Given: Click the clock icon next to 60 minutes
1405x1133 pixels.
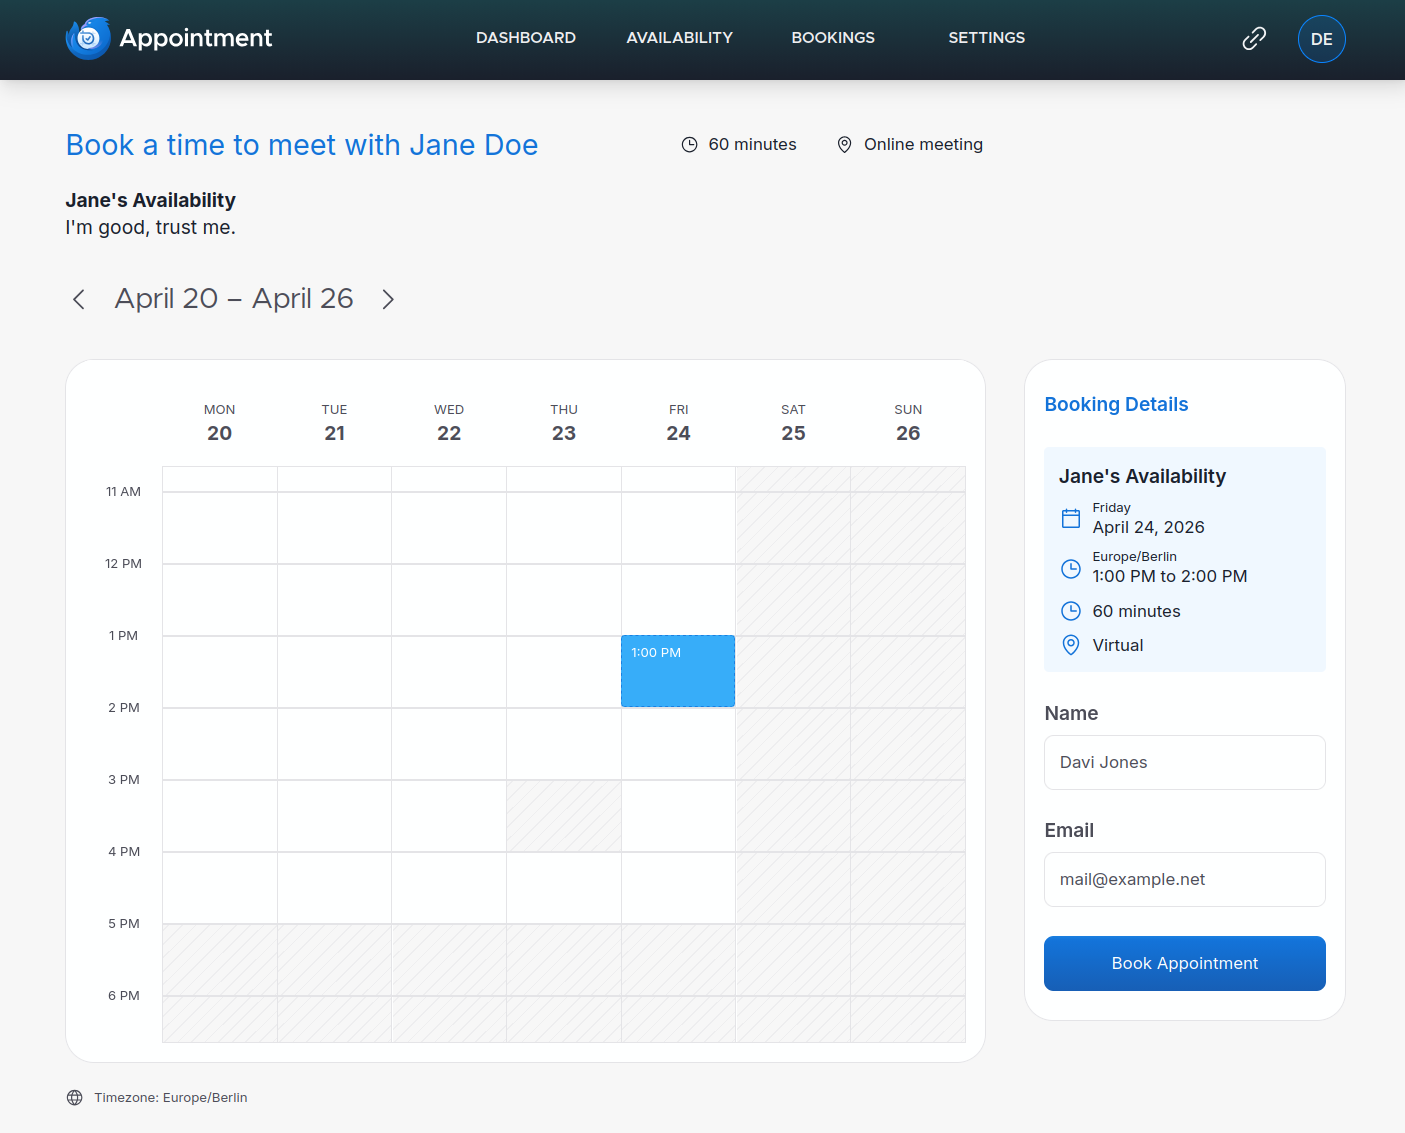Looking at the screenshot, I should pyautogui.click(x=689, y=145).
